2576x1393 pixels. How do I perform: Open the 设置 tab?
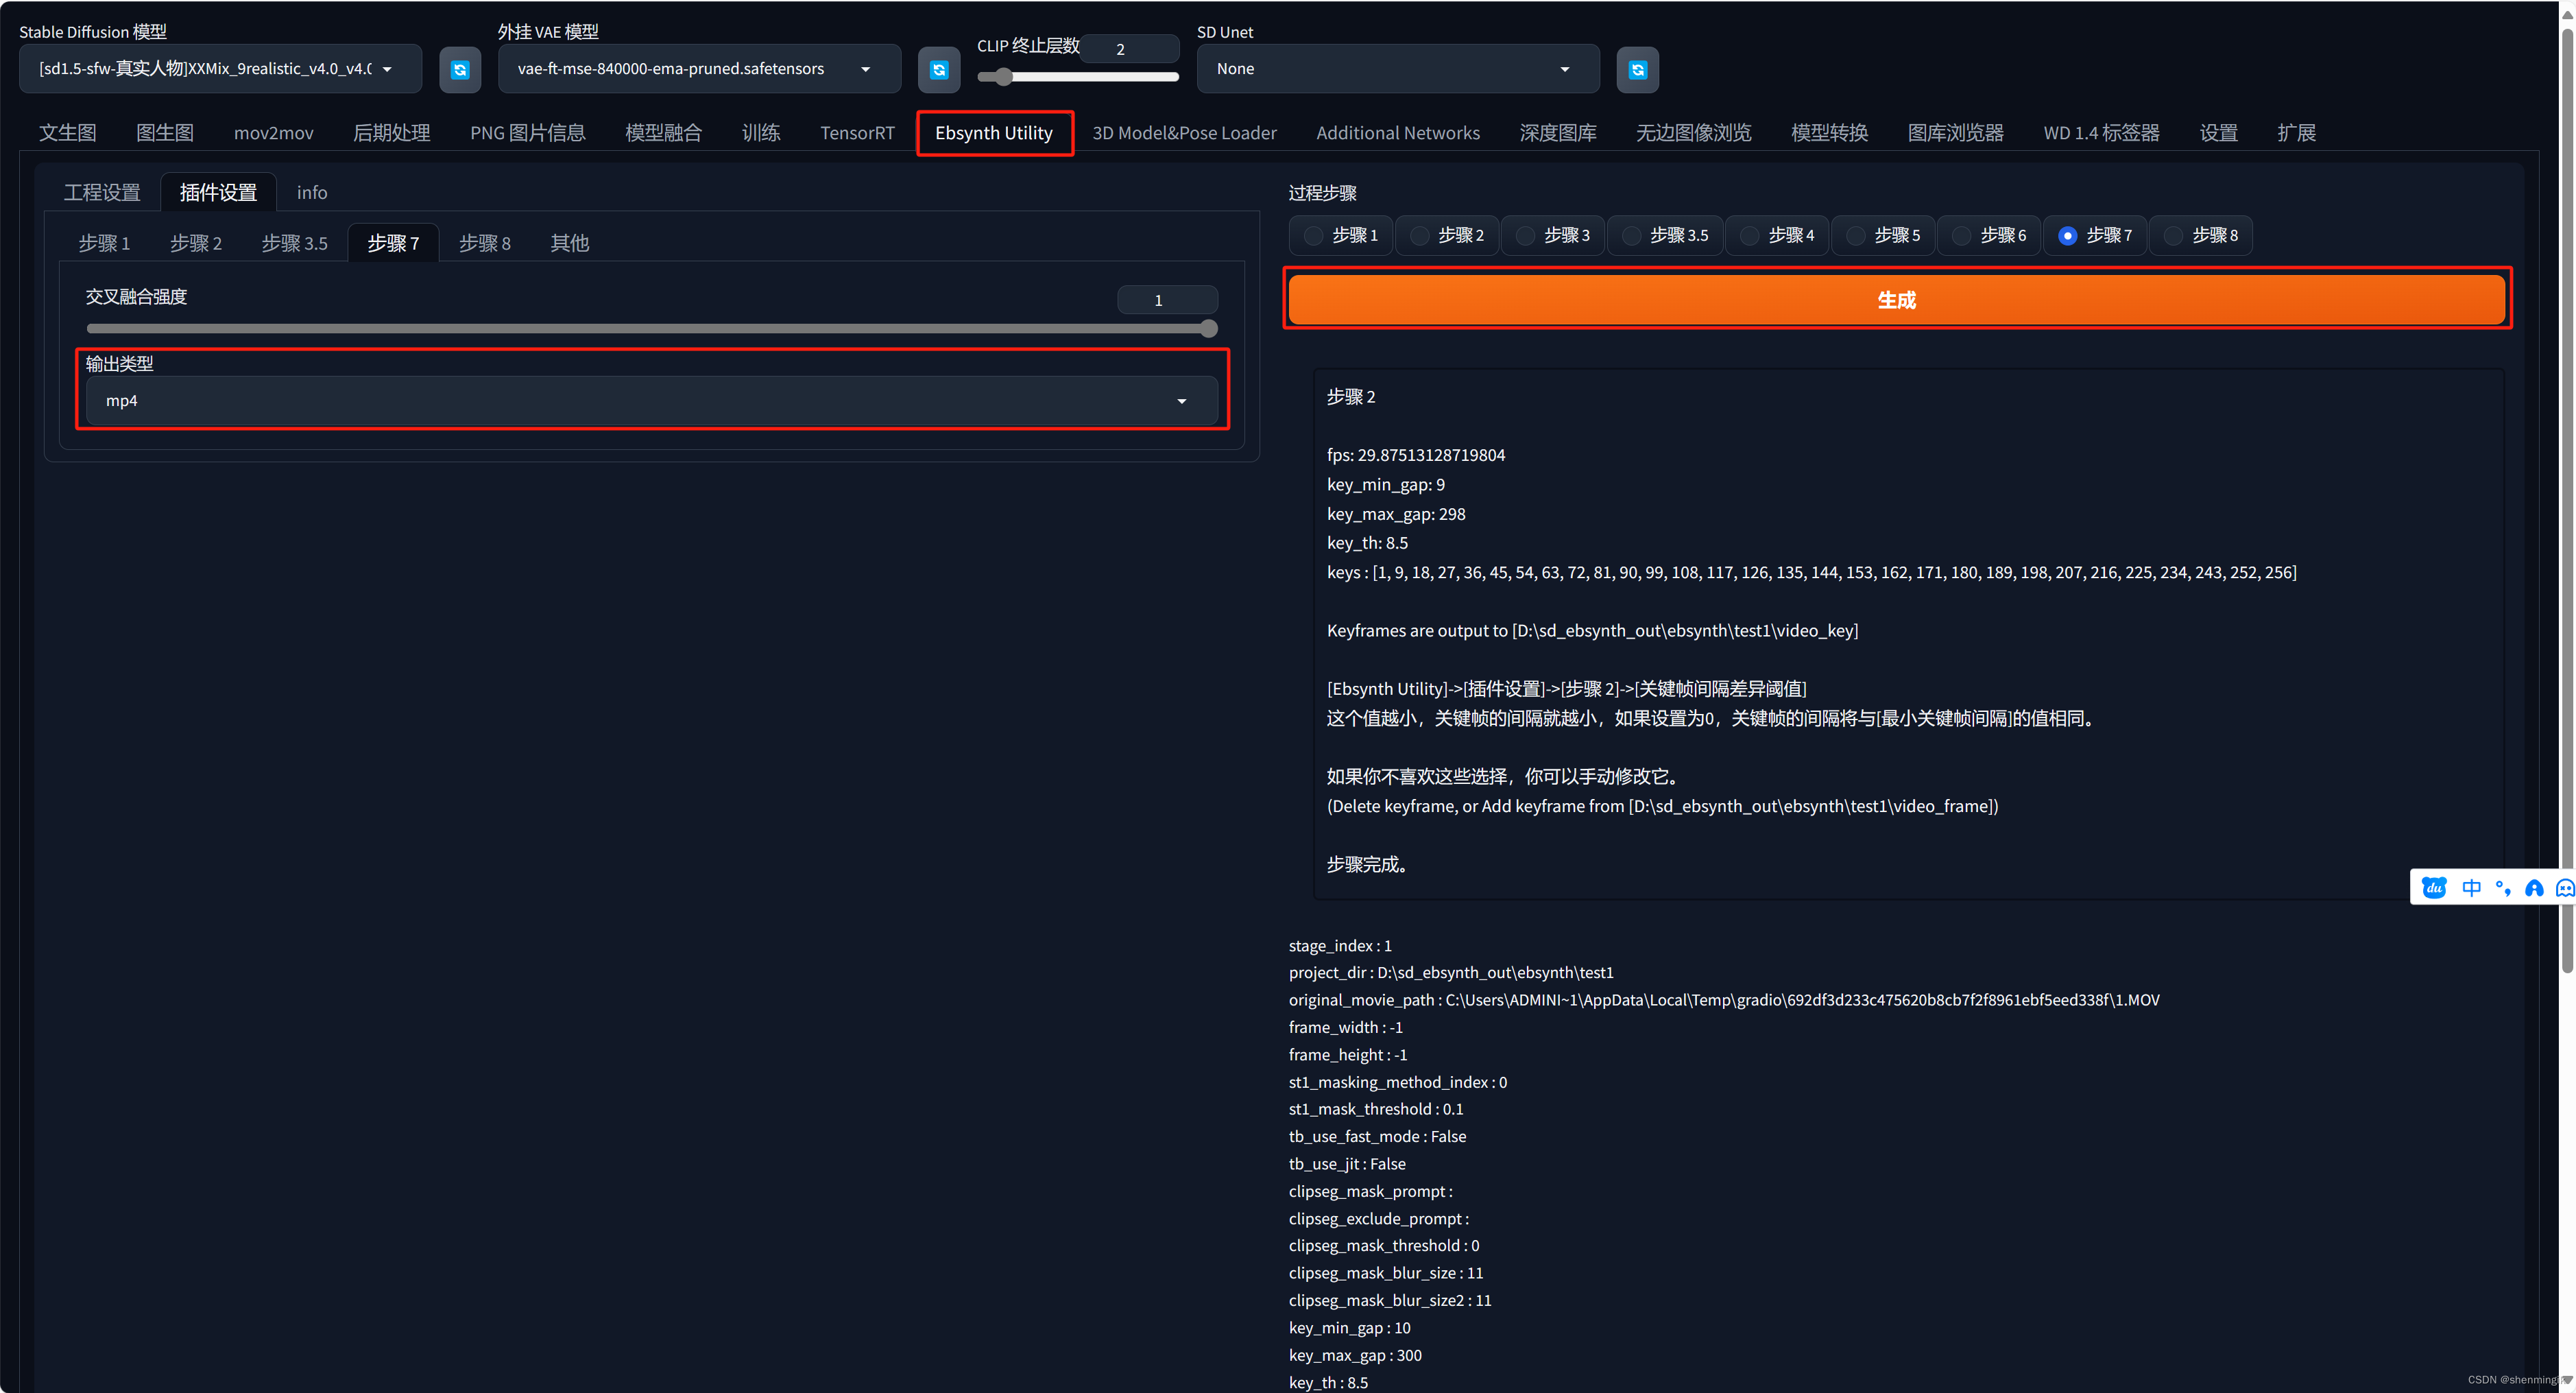point(2219,133)
